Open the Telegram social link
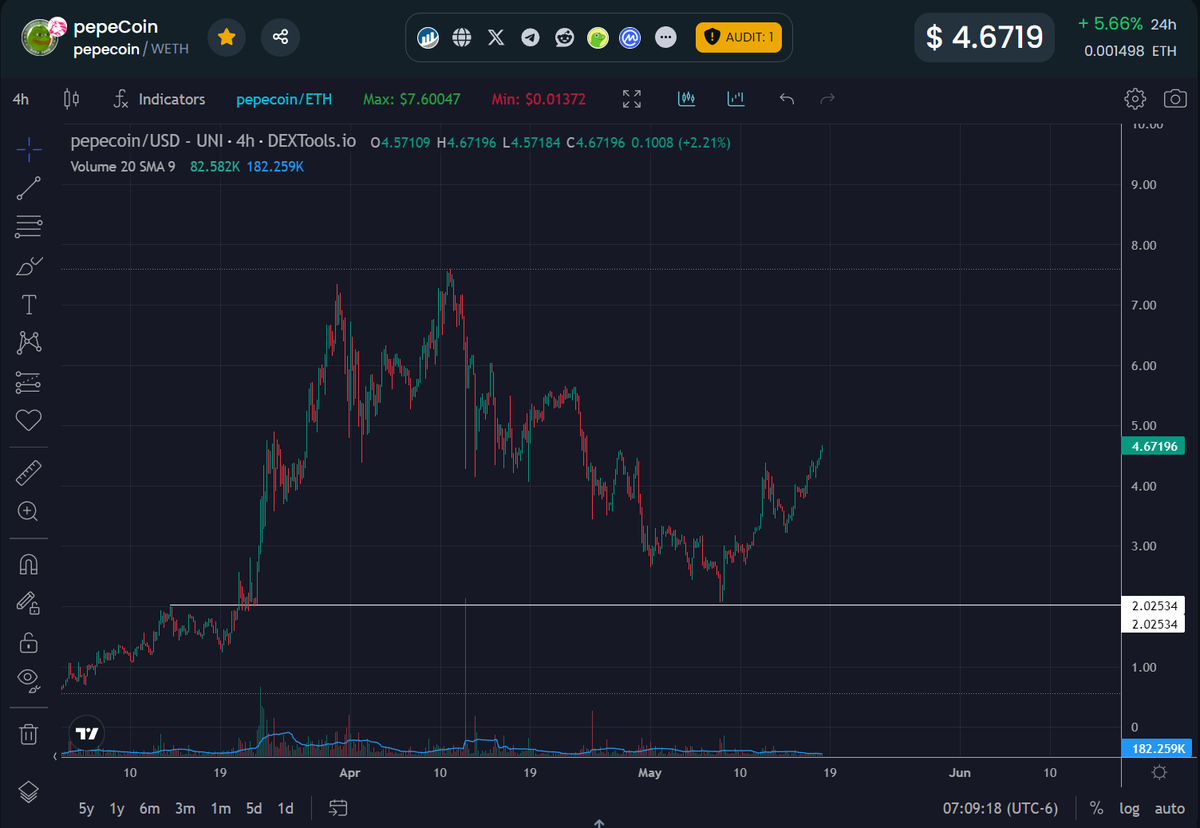The width and height of the screenshot is (1200, 828). pos(530,38)
